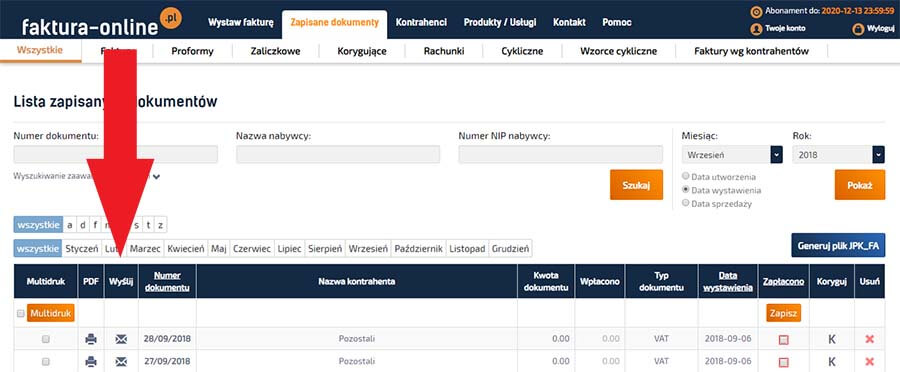Open Kontakt menu item

pos(569,22)
